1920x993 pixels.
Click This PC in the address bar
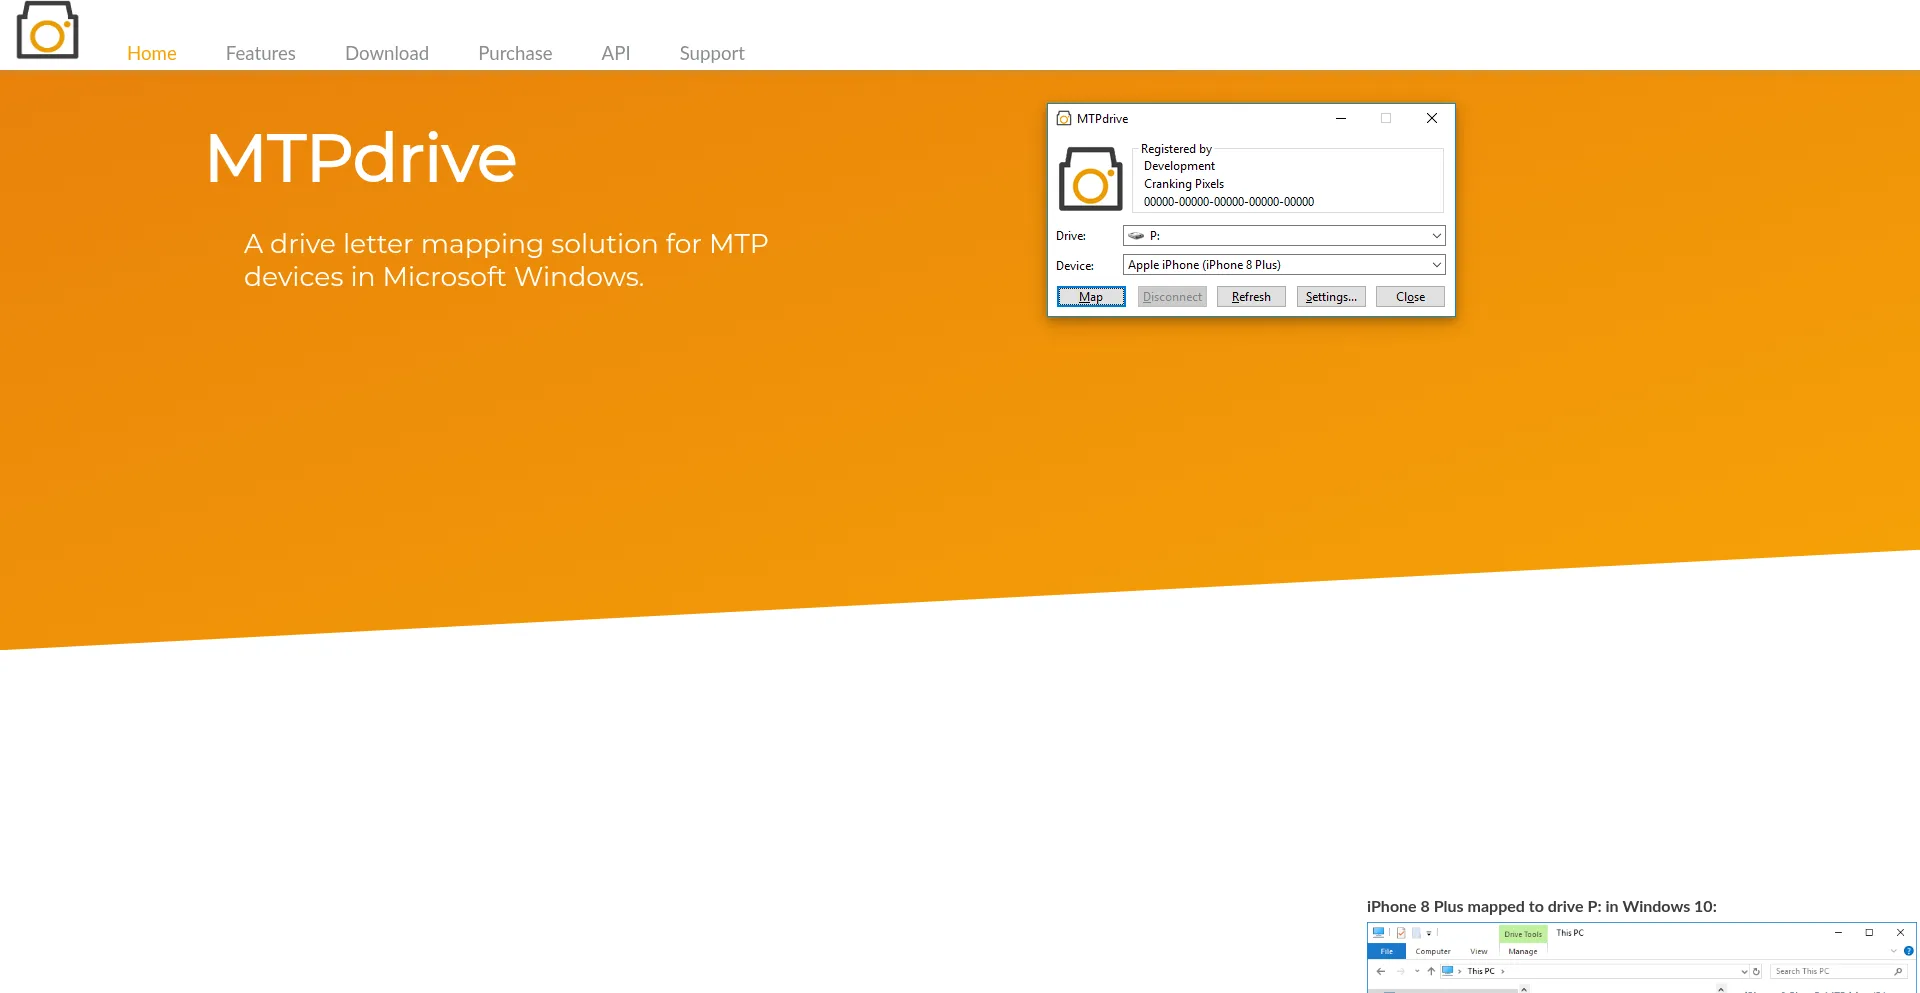(1481, 971)
